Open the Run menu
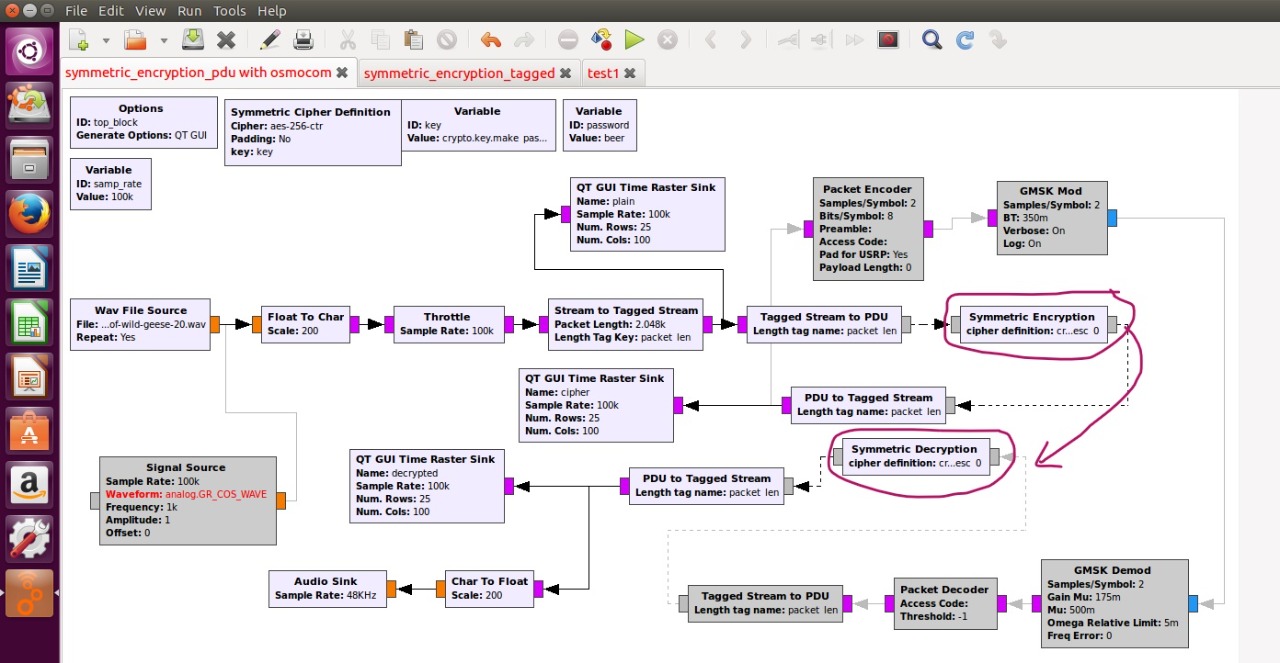The width and height of the screenshot is (1280, 663). coord(189,11)
